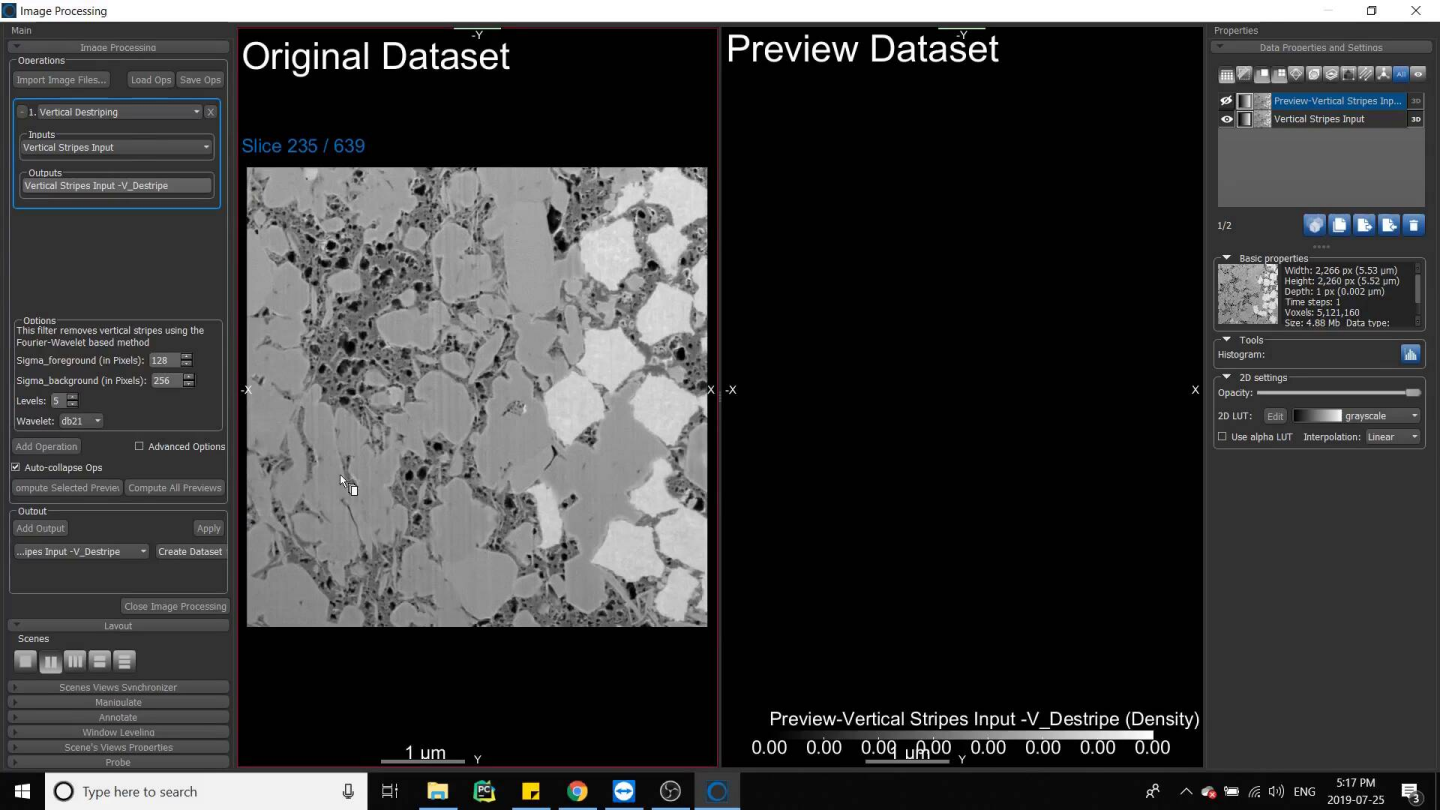Remove Vertical Destriping operation with X button
The image size is (1440, 810).
(x=211, y=112)
